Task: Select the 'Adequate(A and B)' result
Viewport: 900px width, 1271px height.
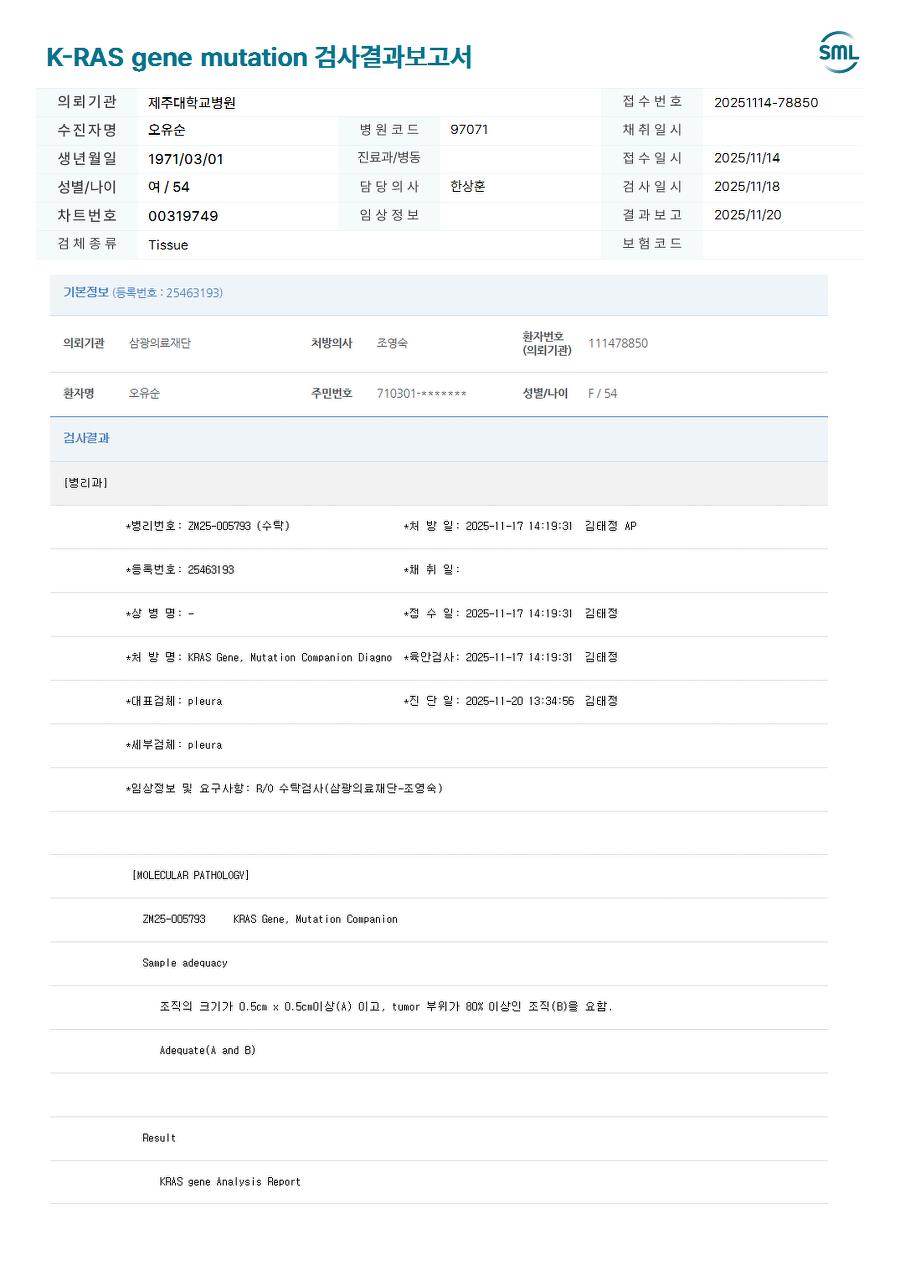Action: tap(207, 1051)
